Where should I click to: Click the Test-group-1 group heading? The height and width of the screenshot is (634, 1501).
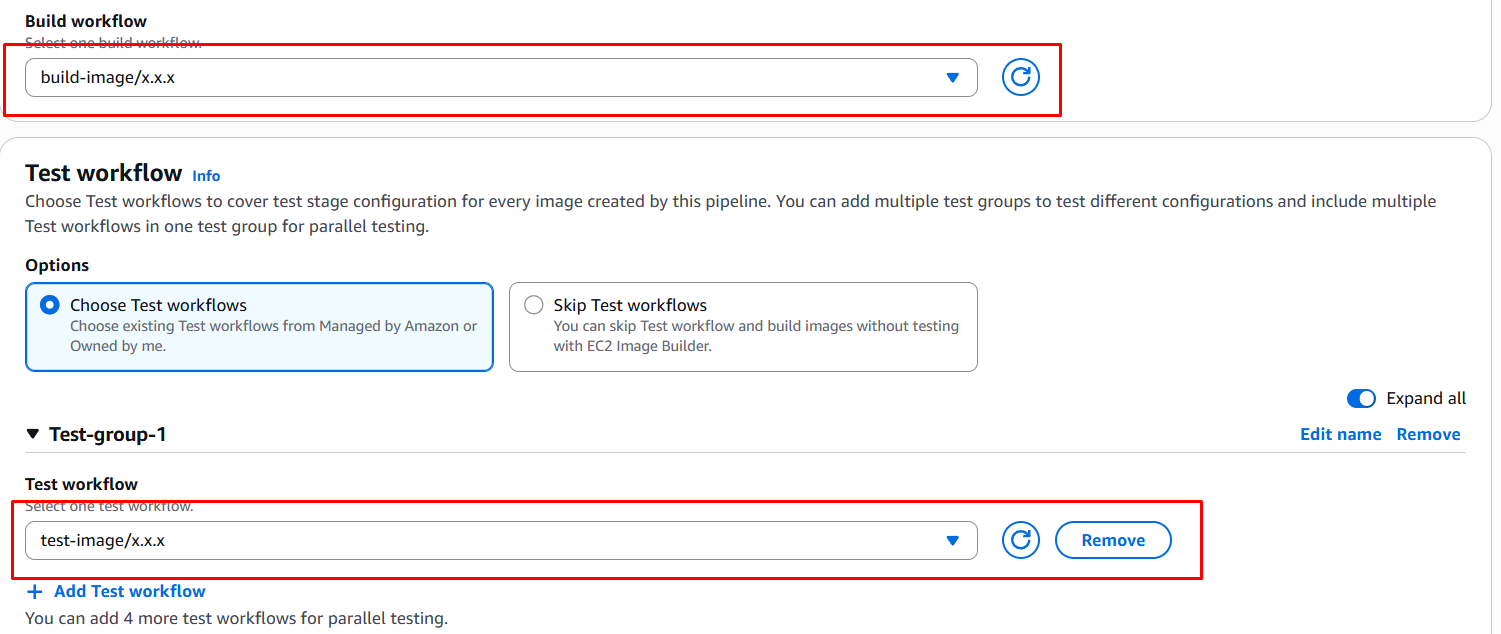[107, 434]
